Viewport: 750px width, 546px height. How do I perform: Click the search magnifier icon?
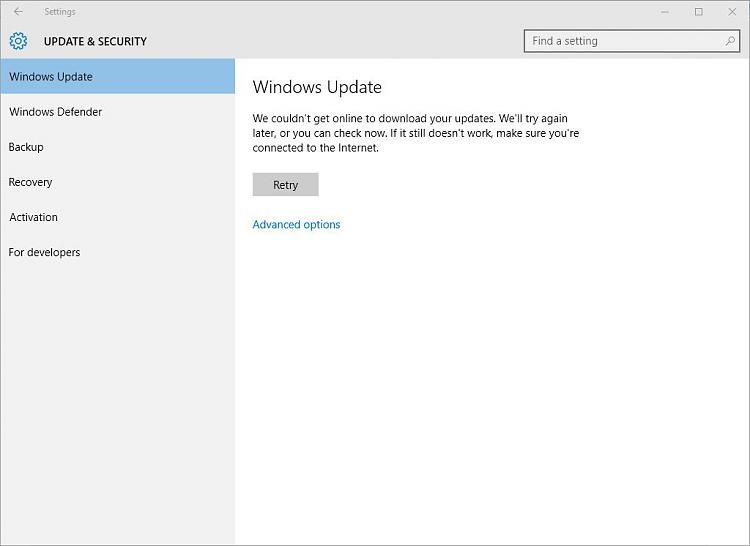[730, 41]
